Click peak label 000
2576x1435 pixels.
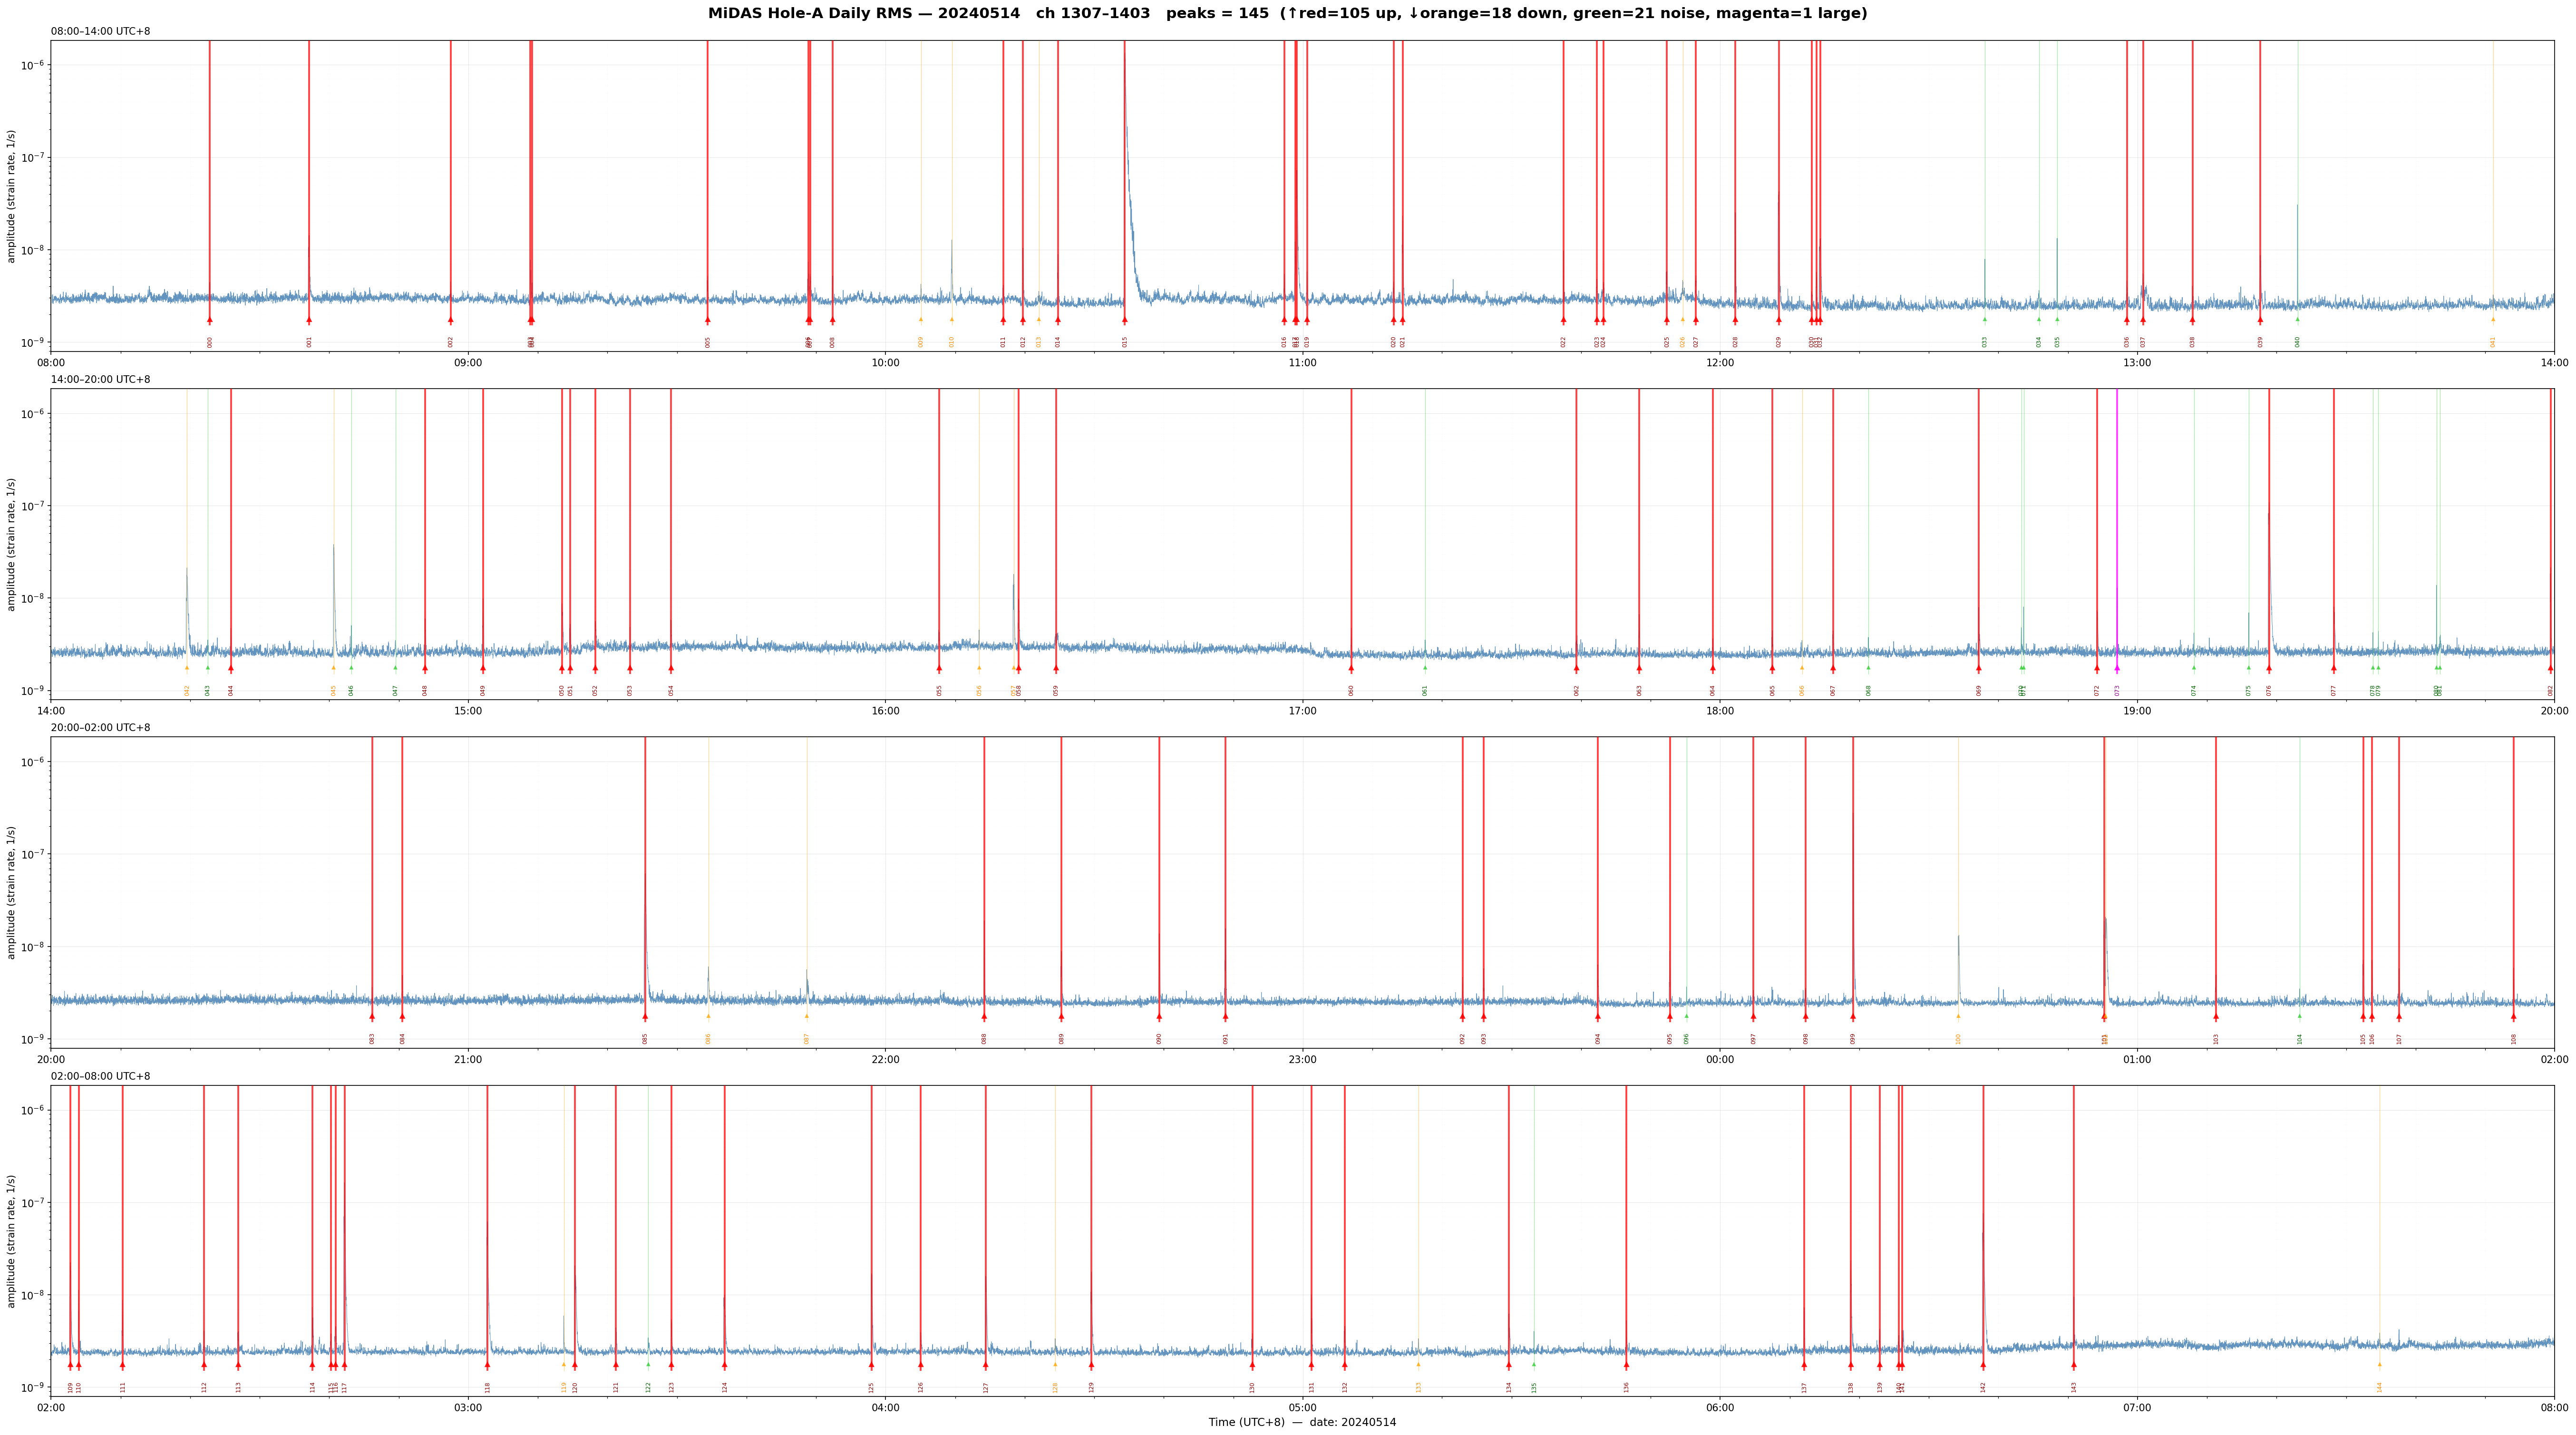click(210, 342)
